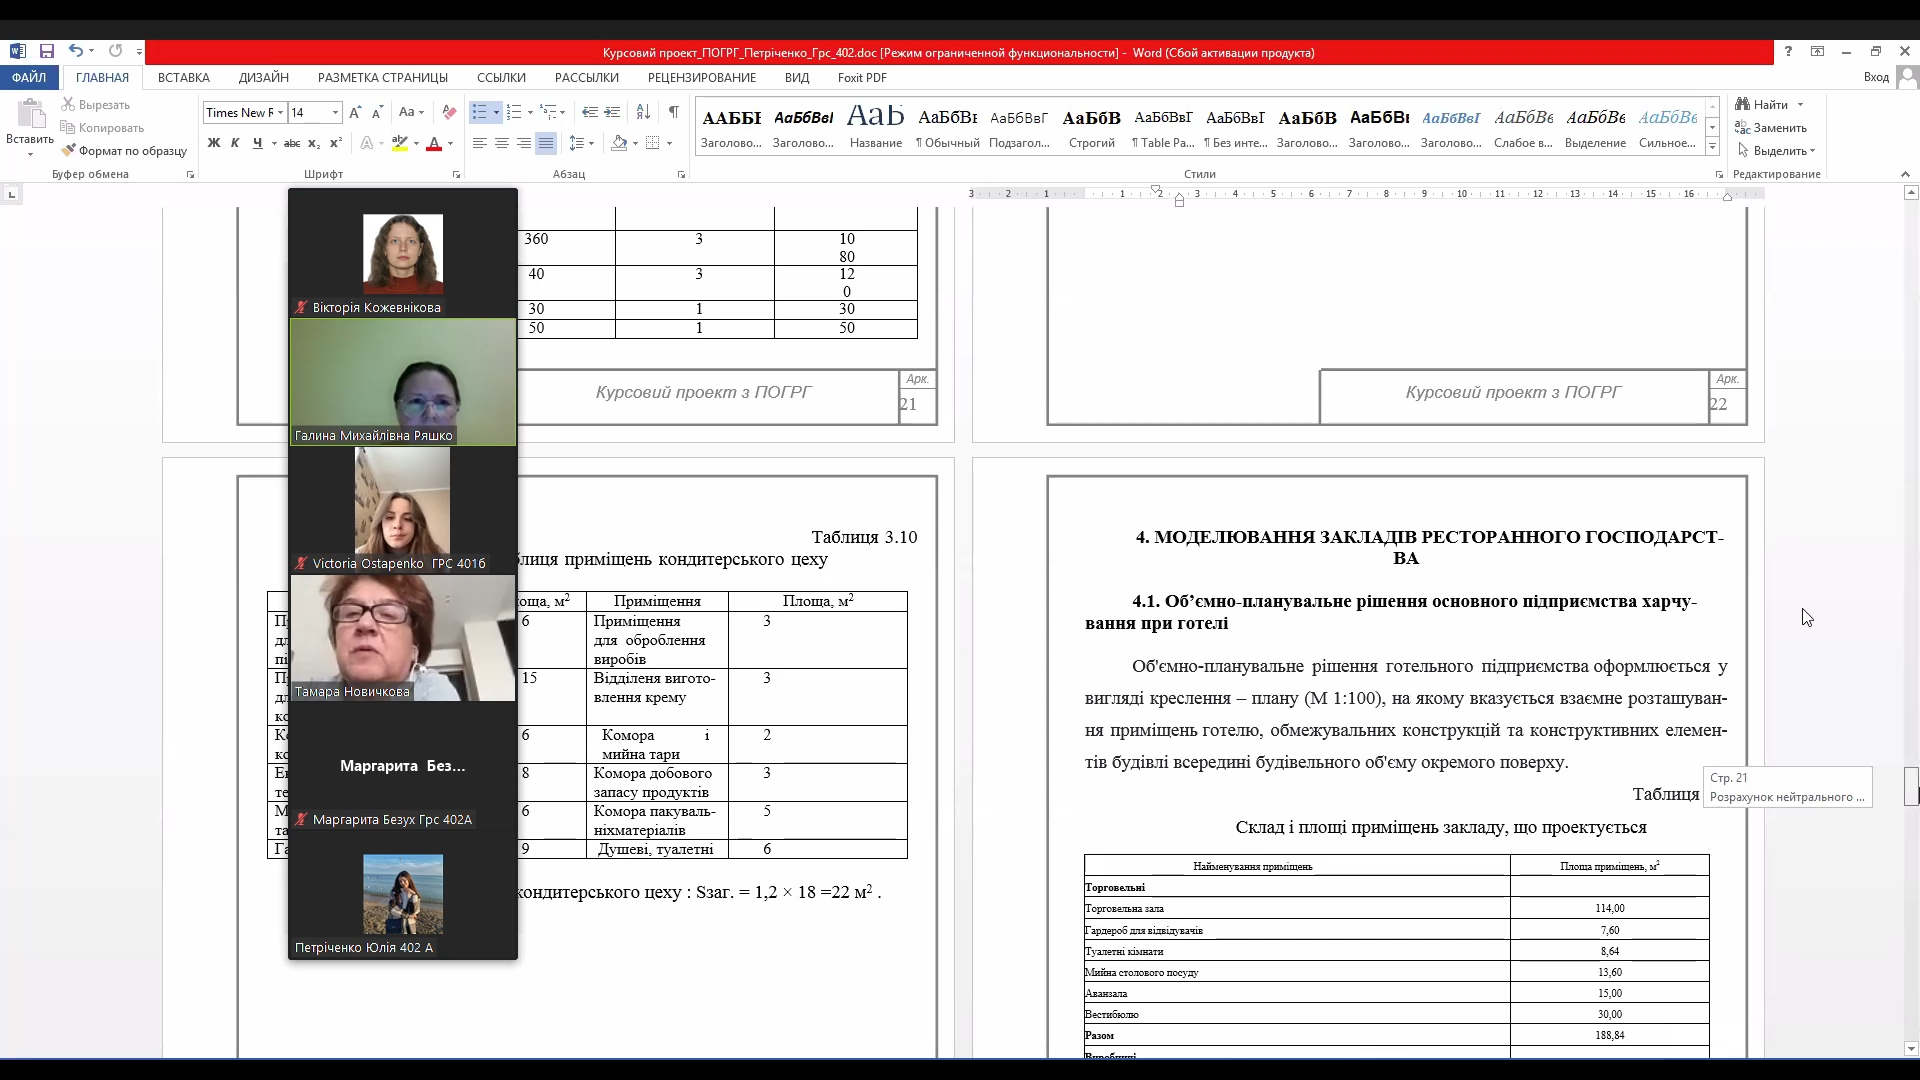Click Копировать (Copy) command
This screenshot has height=1080, width=1920.
(103, 128)
